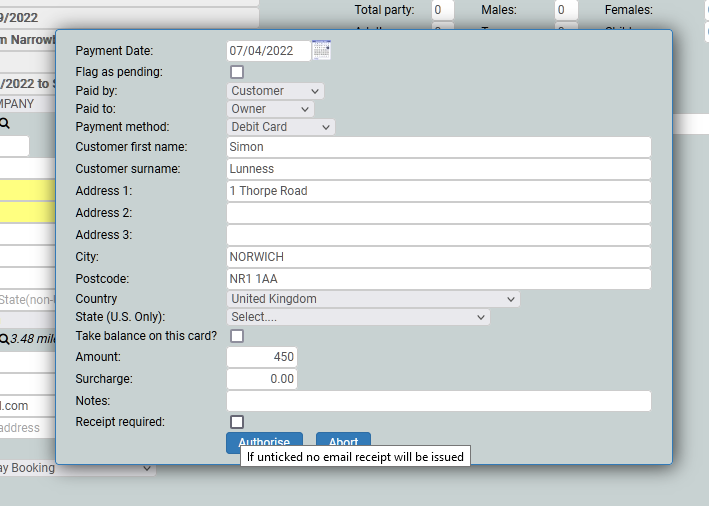
Task: Click the Amount input field
Action: [262, 357]
